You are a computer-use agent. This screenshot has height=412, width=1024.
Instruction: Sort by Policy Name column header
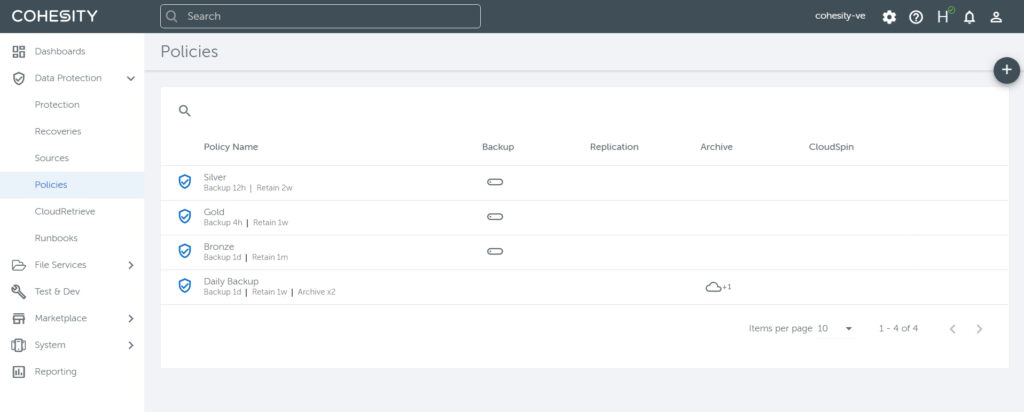tap(231, 147)
